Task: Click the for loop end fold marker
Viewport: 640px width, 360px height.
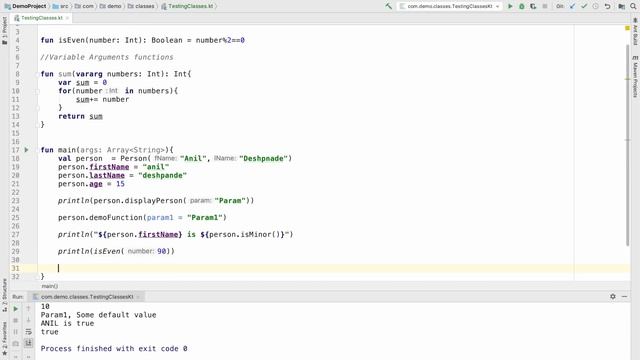Action: pyautogui.click(x=38, y=108)
